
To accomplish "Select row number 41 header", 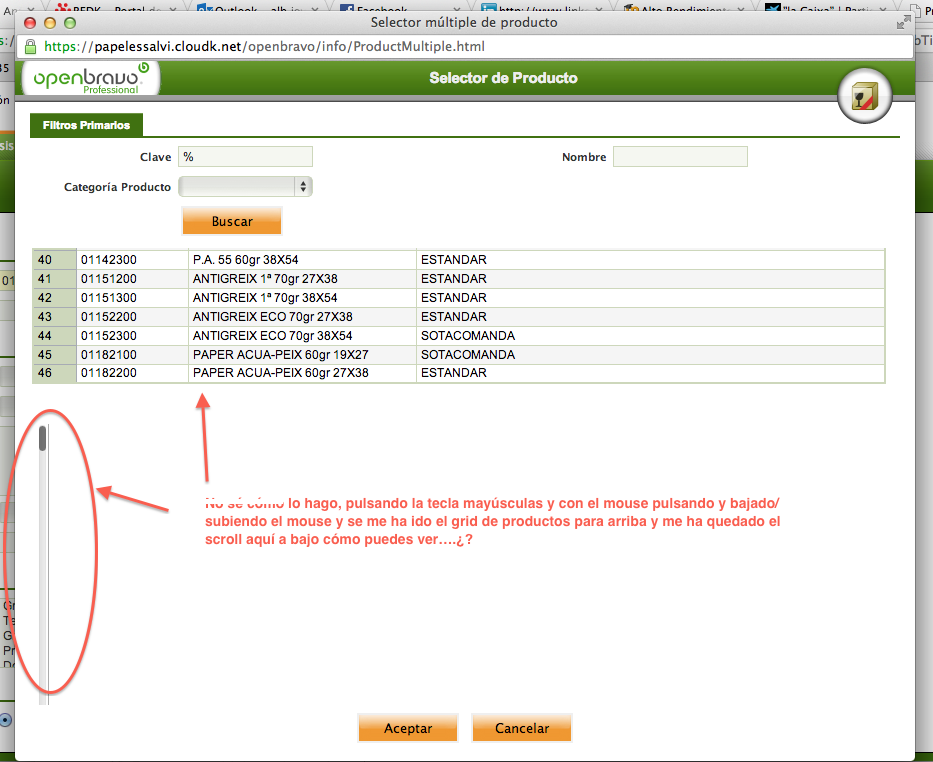I will coord(54,279).
